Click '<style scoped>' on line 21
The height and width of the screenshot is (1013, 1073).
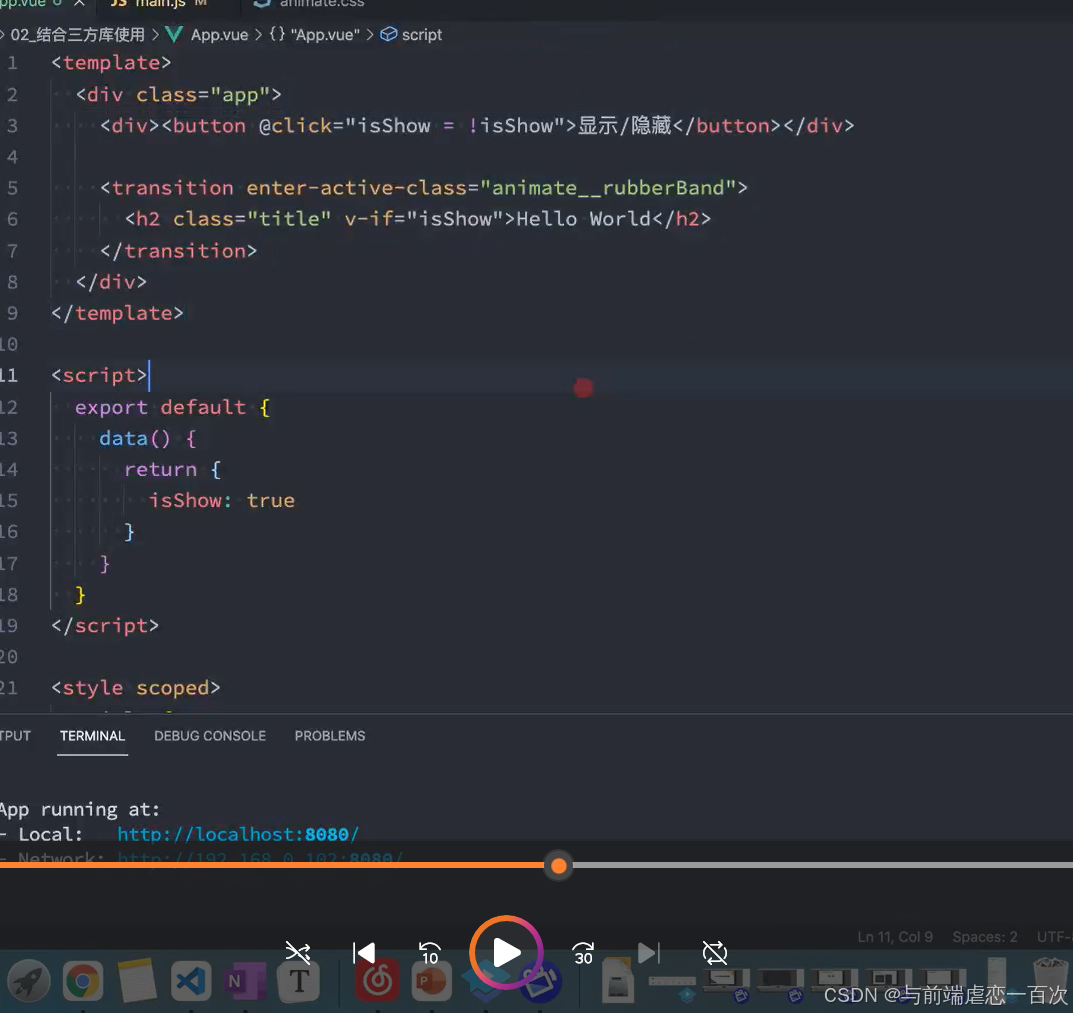(x=135, y=687)
